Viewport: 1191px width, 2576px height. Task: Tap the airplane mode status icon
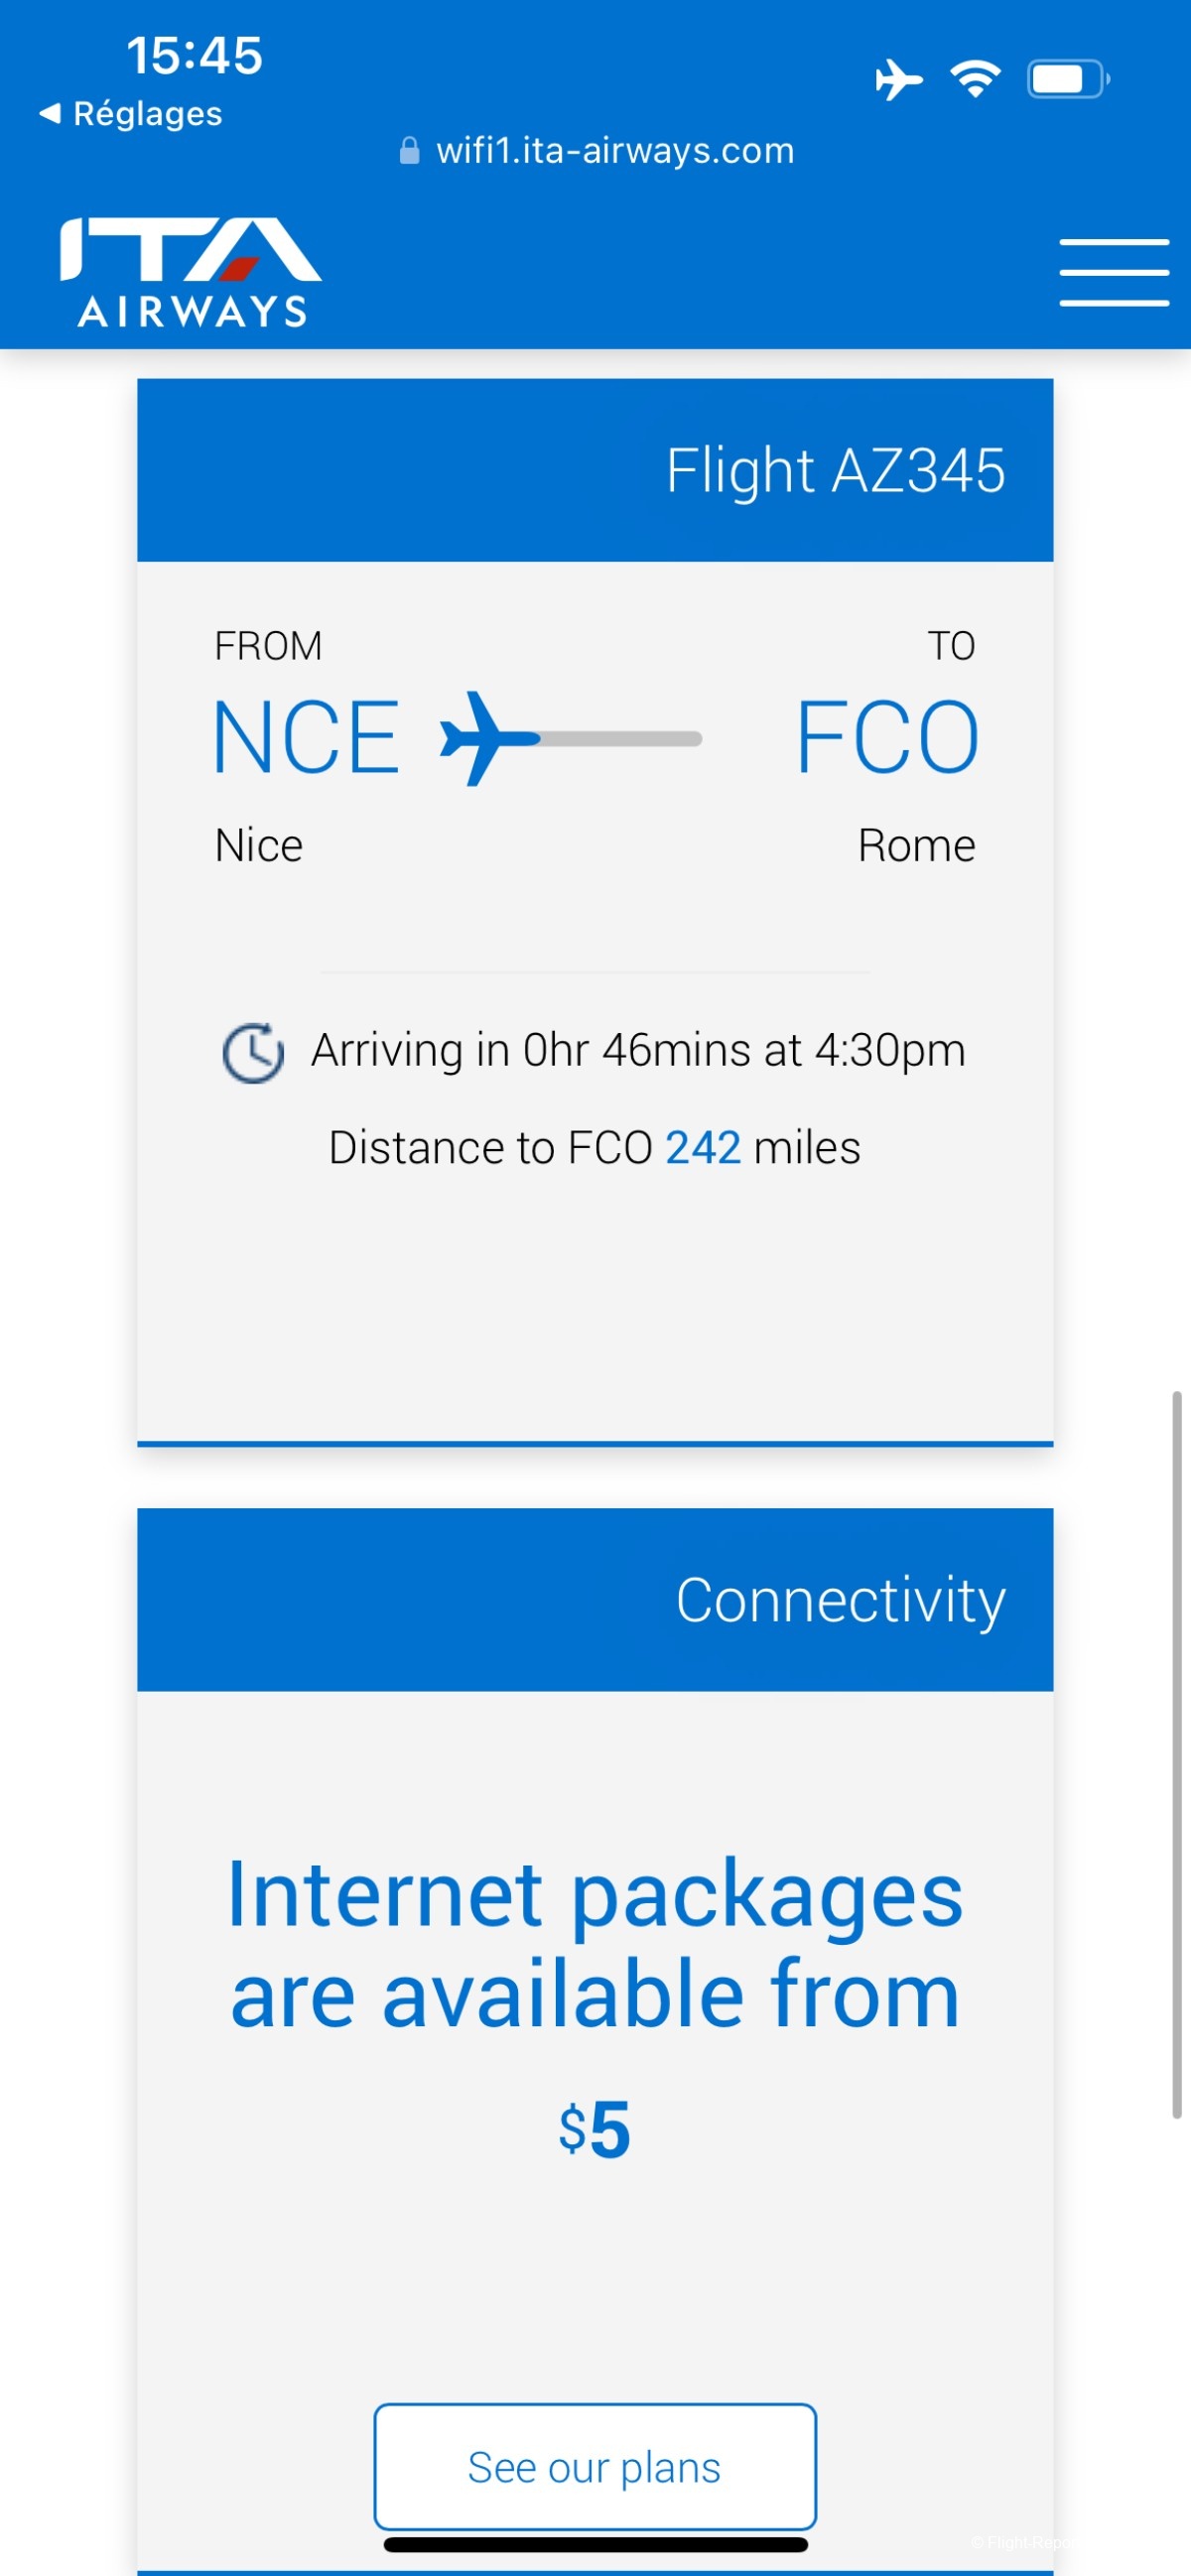[x=898, y=79]
